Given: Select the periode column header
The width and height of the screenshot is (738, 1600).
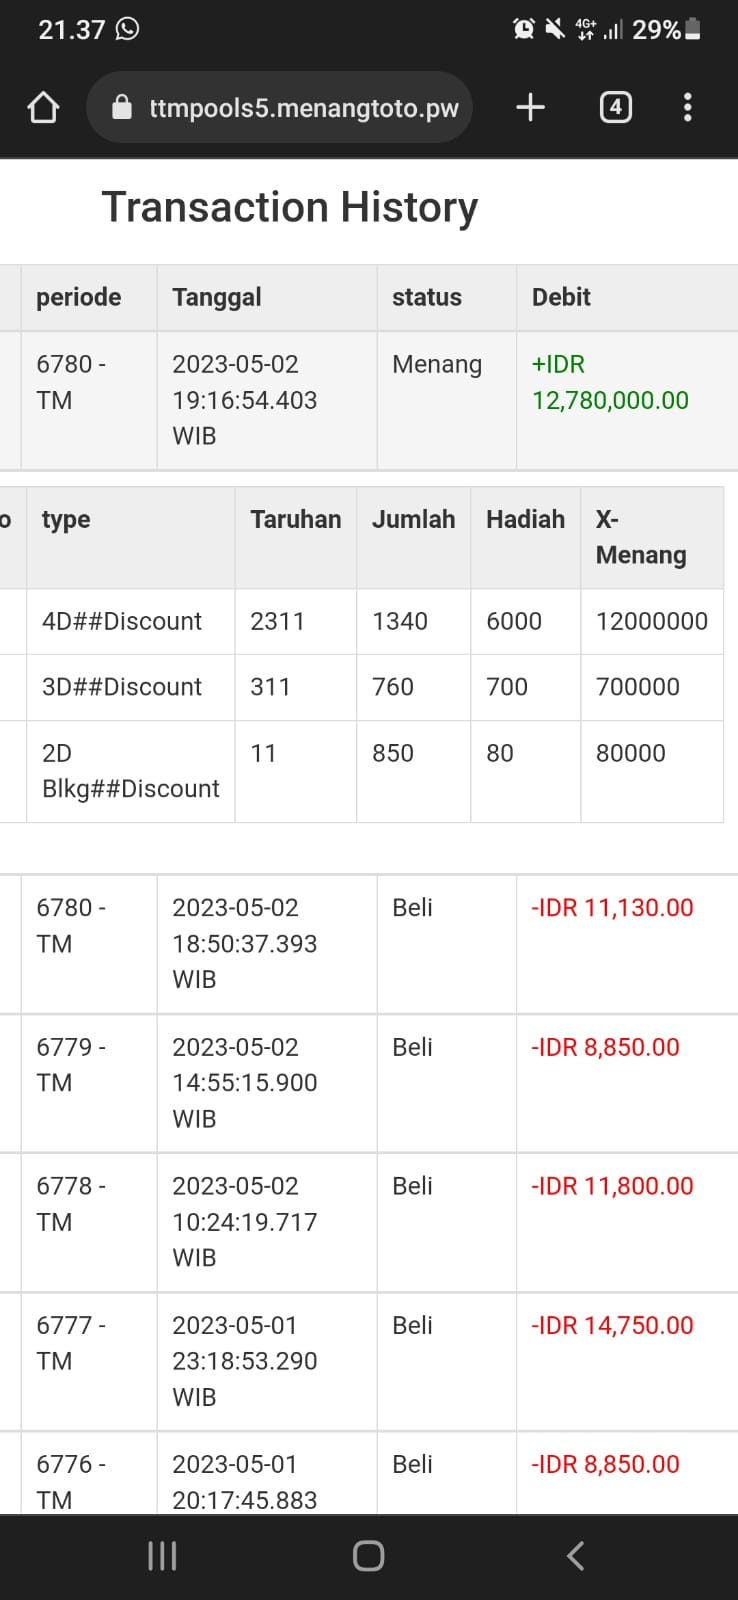Looking at the screenshot, I should (x=79, y=297).
